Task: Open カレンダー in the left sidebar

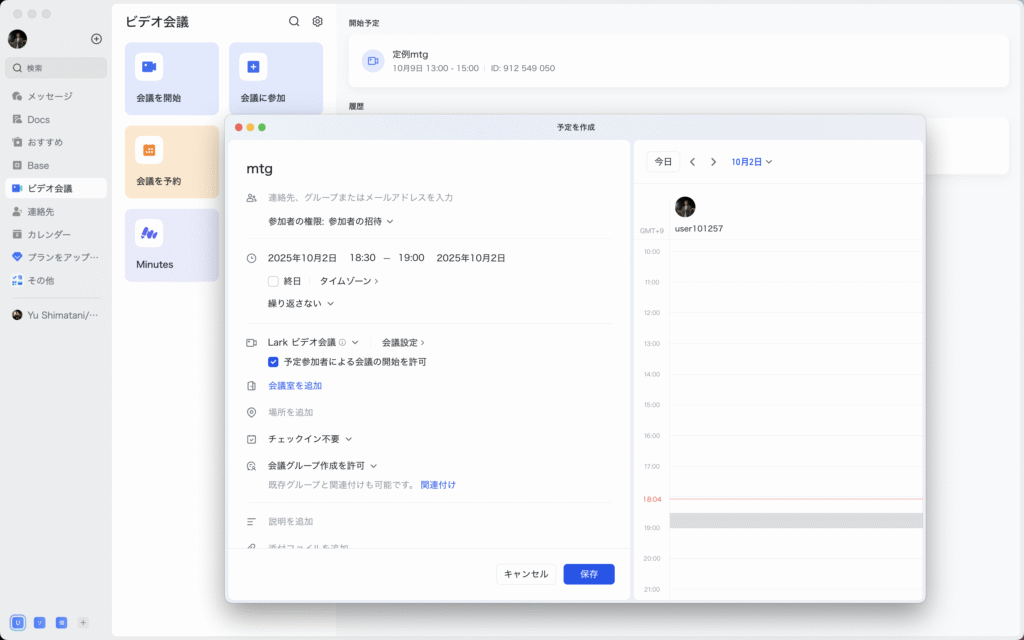Action: coord(48,234)
